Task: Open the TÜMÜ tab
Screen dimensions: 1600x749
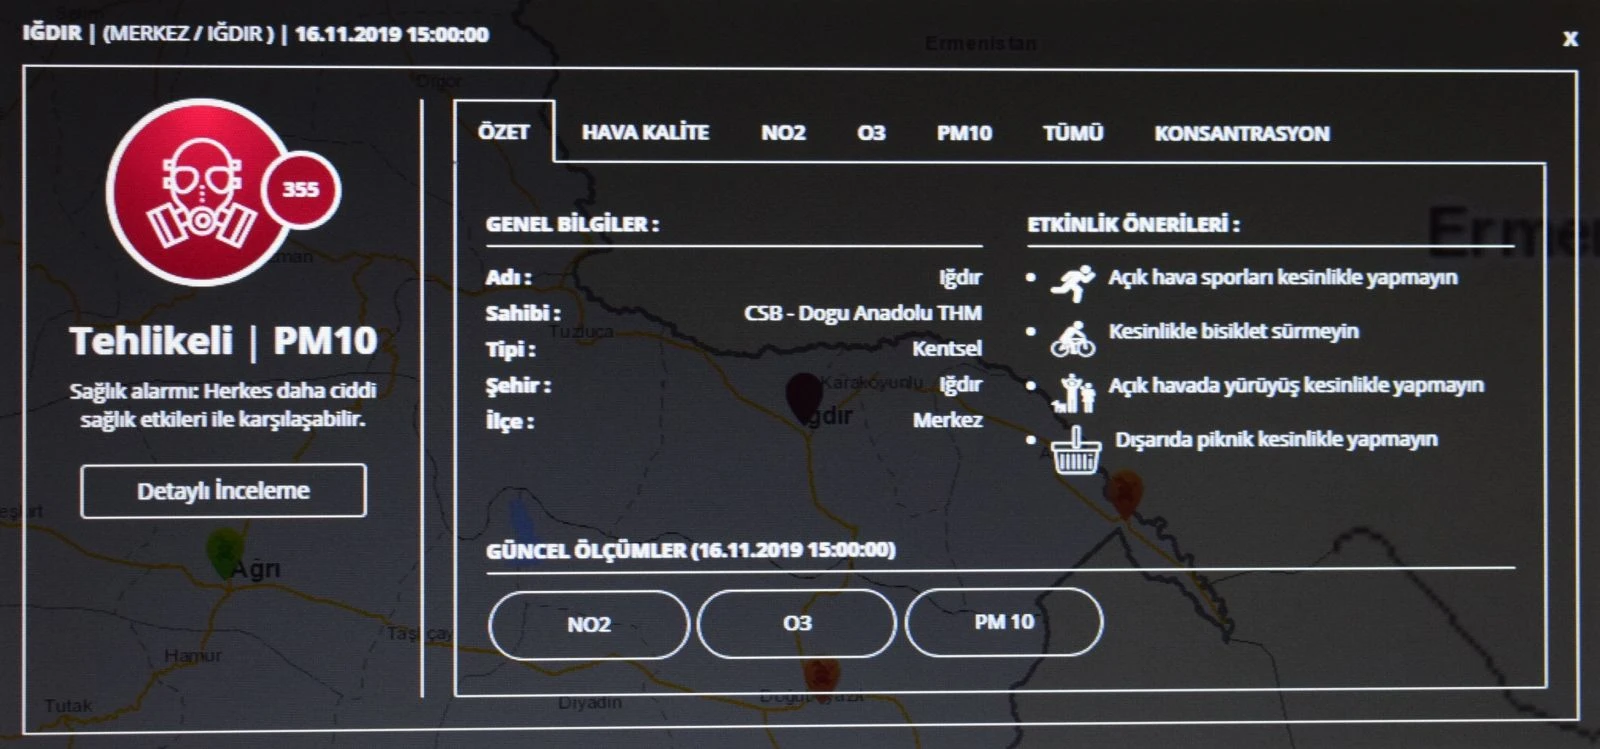Action: click(x=1073, y=133)
